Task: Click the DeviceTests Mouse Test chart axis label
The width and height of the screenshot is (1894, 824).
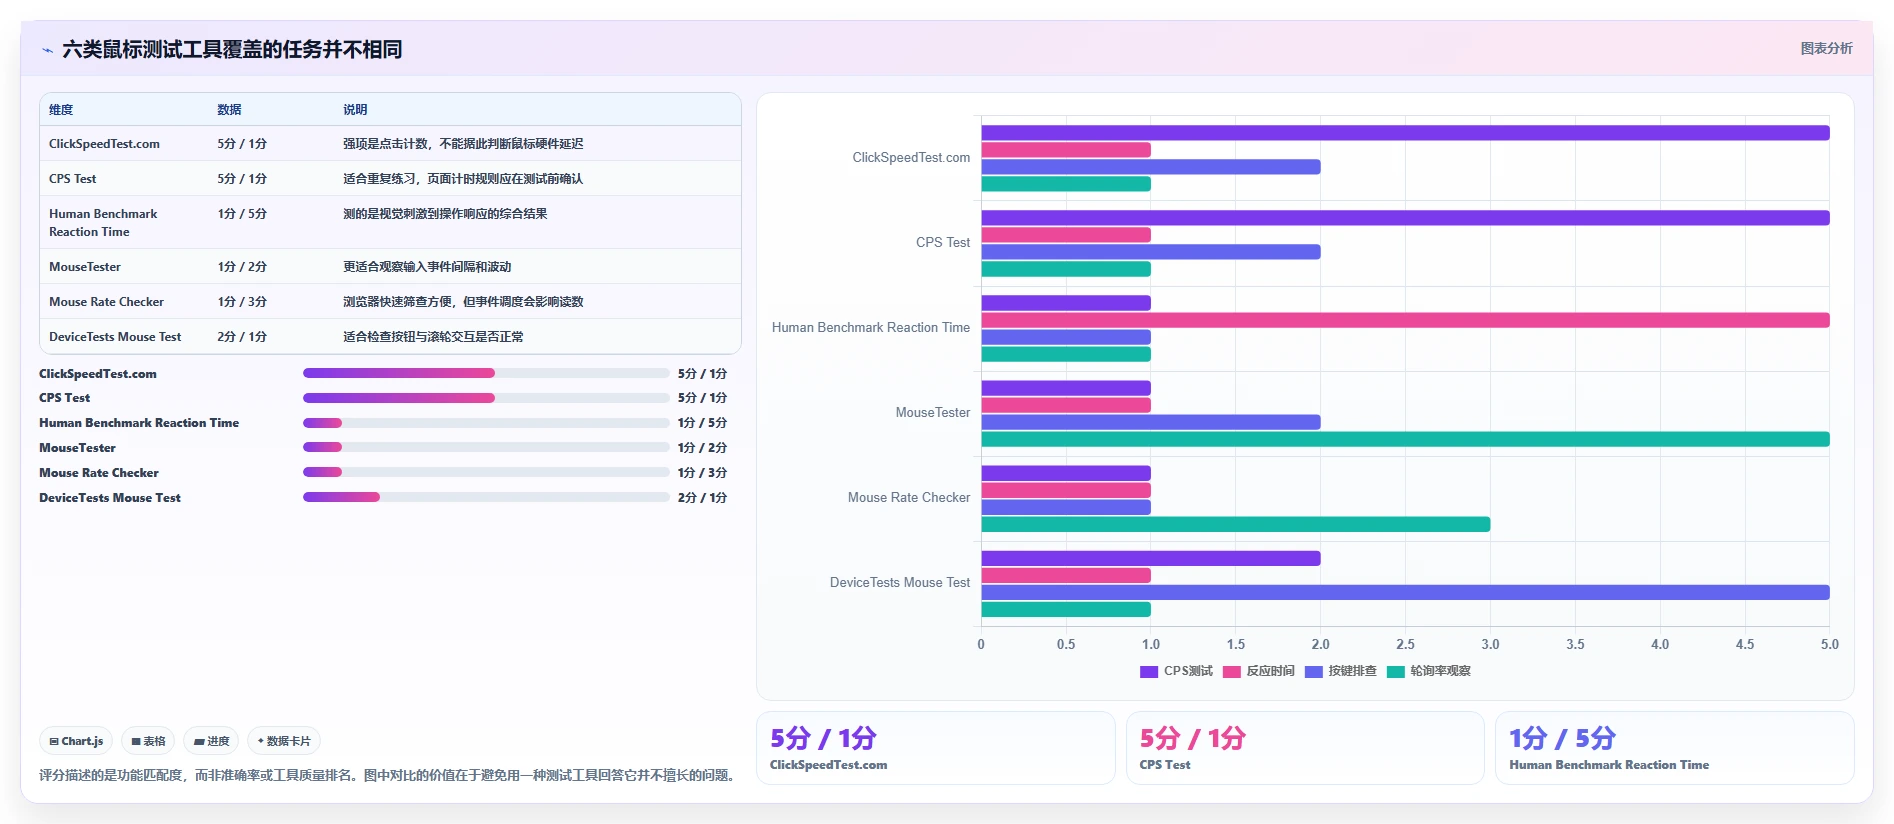Action: [900, 583]
